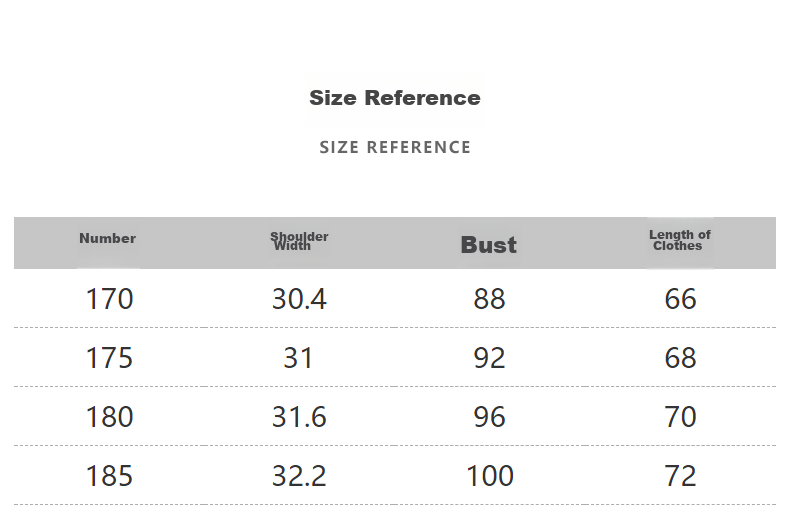790x505 pixels.
Task: Click size number 185 cell
Action: [109, 476]
